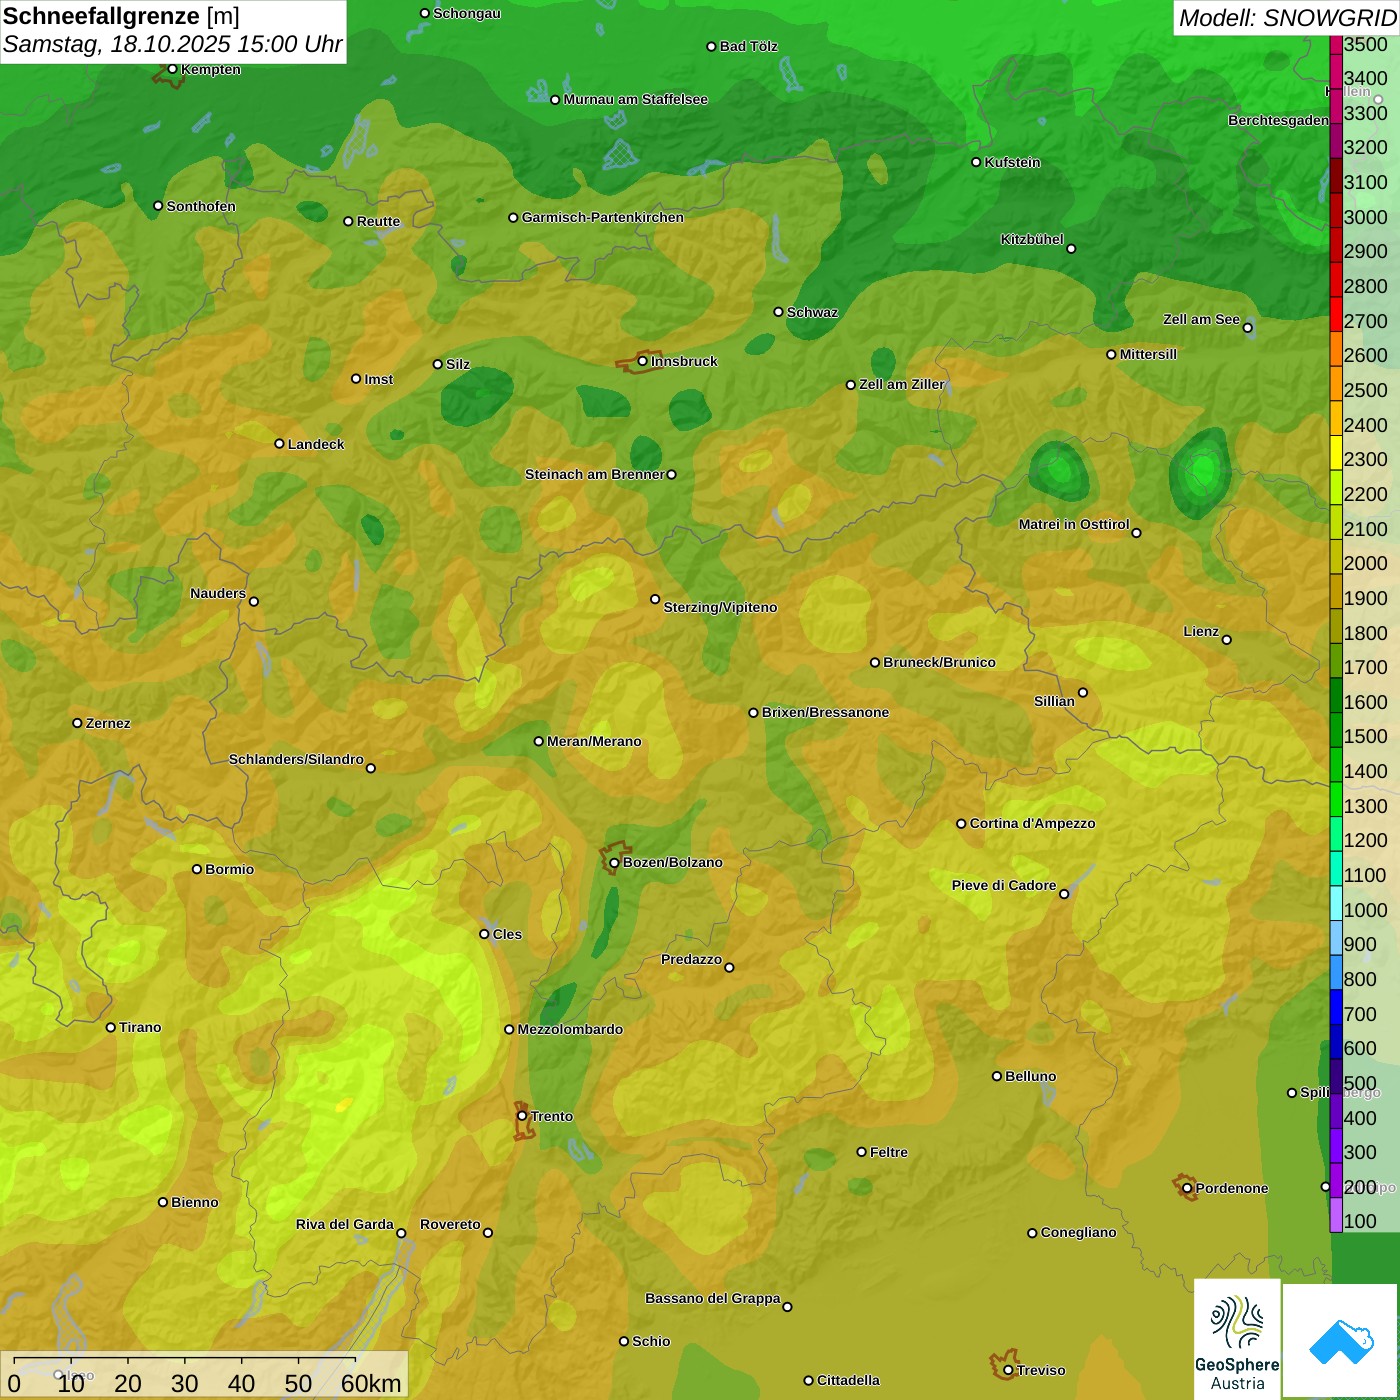Viewport: 1400px width, 1400px height.
Task: Click the legend value 2300
Action: point(1366,459)
